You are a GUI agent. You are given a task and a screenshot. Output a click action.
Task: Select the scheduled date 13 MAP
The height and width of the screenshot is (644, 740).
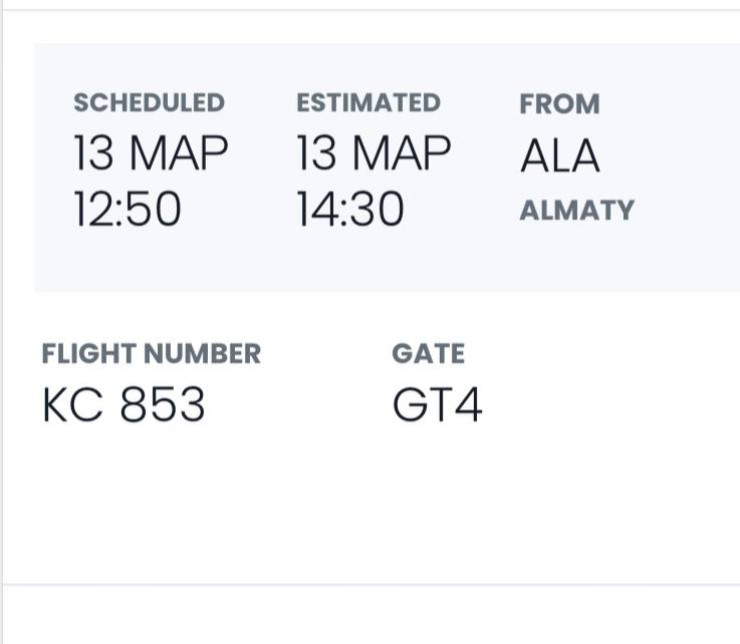click(x=151, y=155)
